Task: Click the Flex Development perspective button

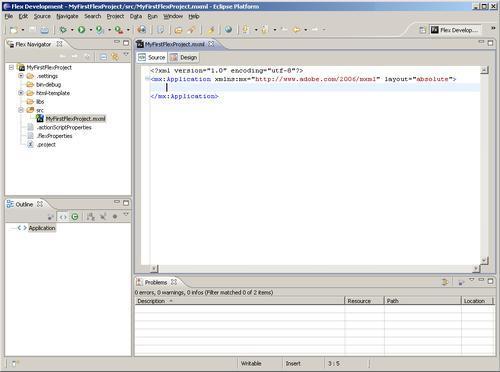Action: 455,30
